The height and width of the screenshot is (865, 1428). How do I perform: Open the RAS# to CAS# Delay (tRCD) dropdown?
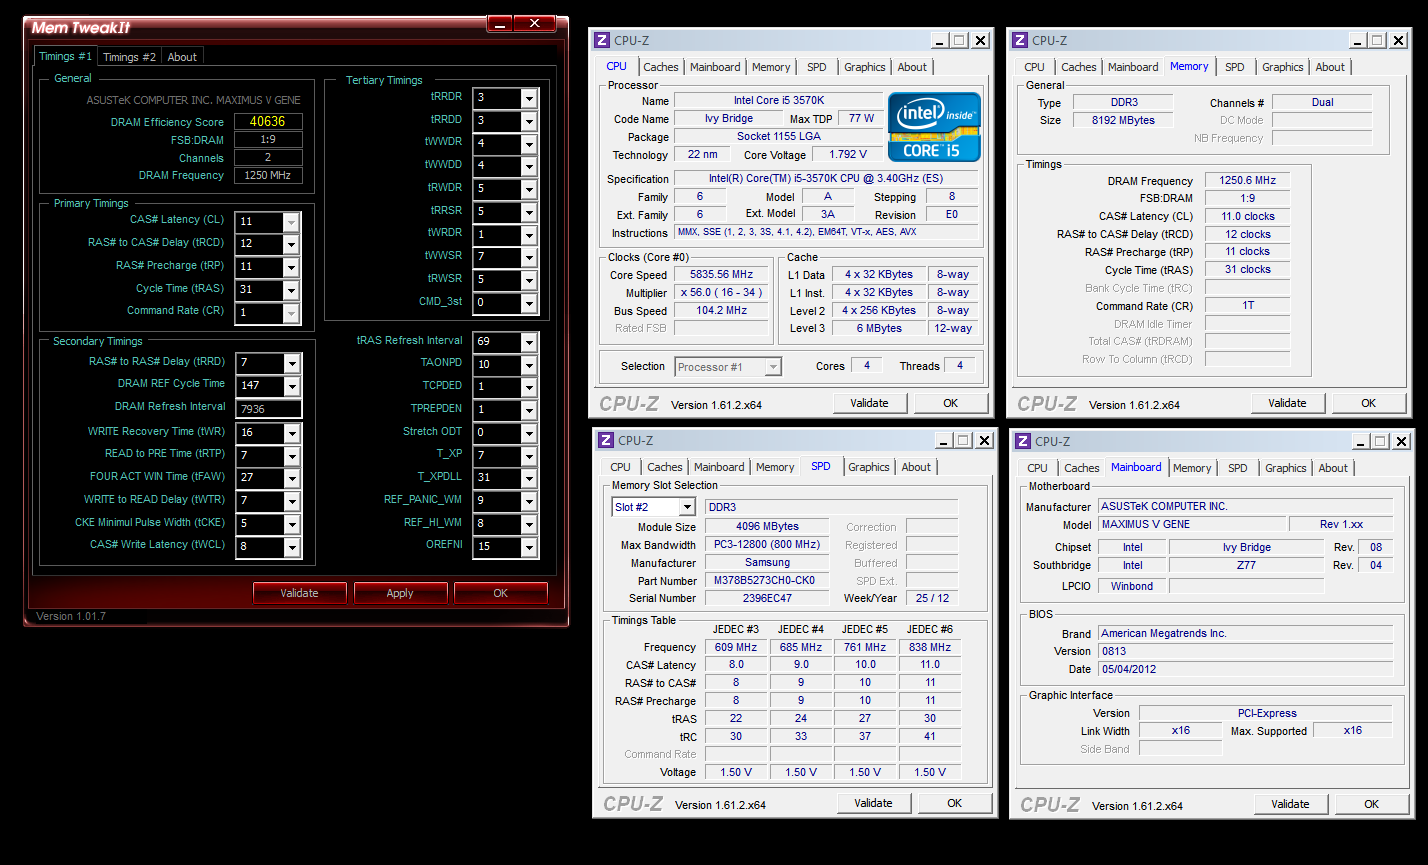click(291, 245)
